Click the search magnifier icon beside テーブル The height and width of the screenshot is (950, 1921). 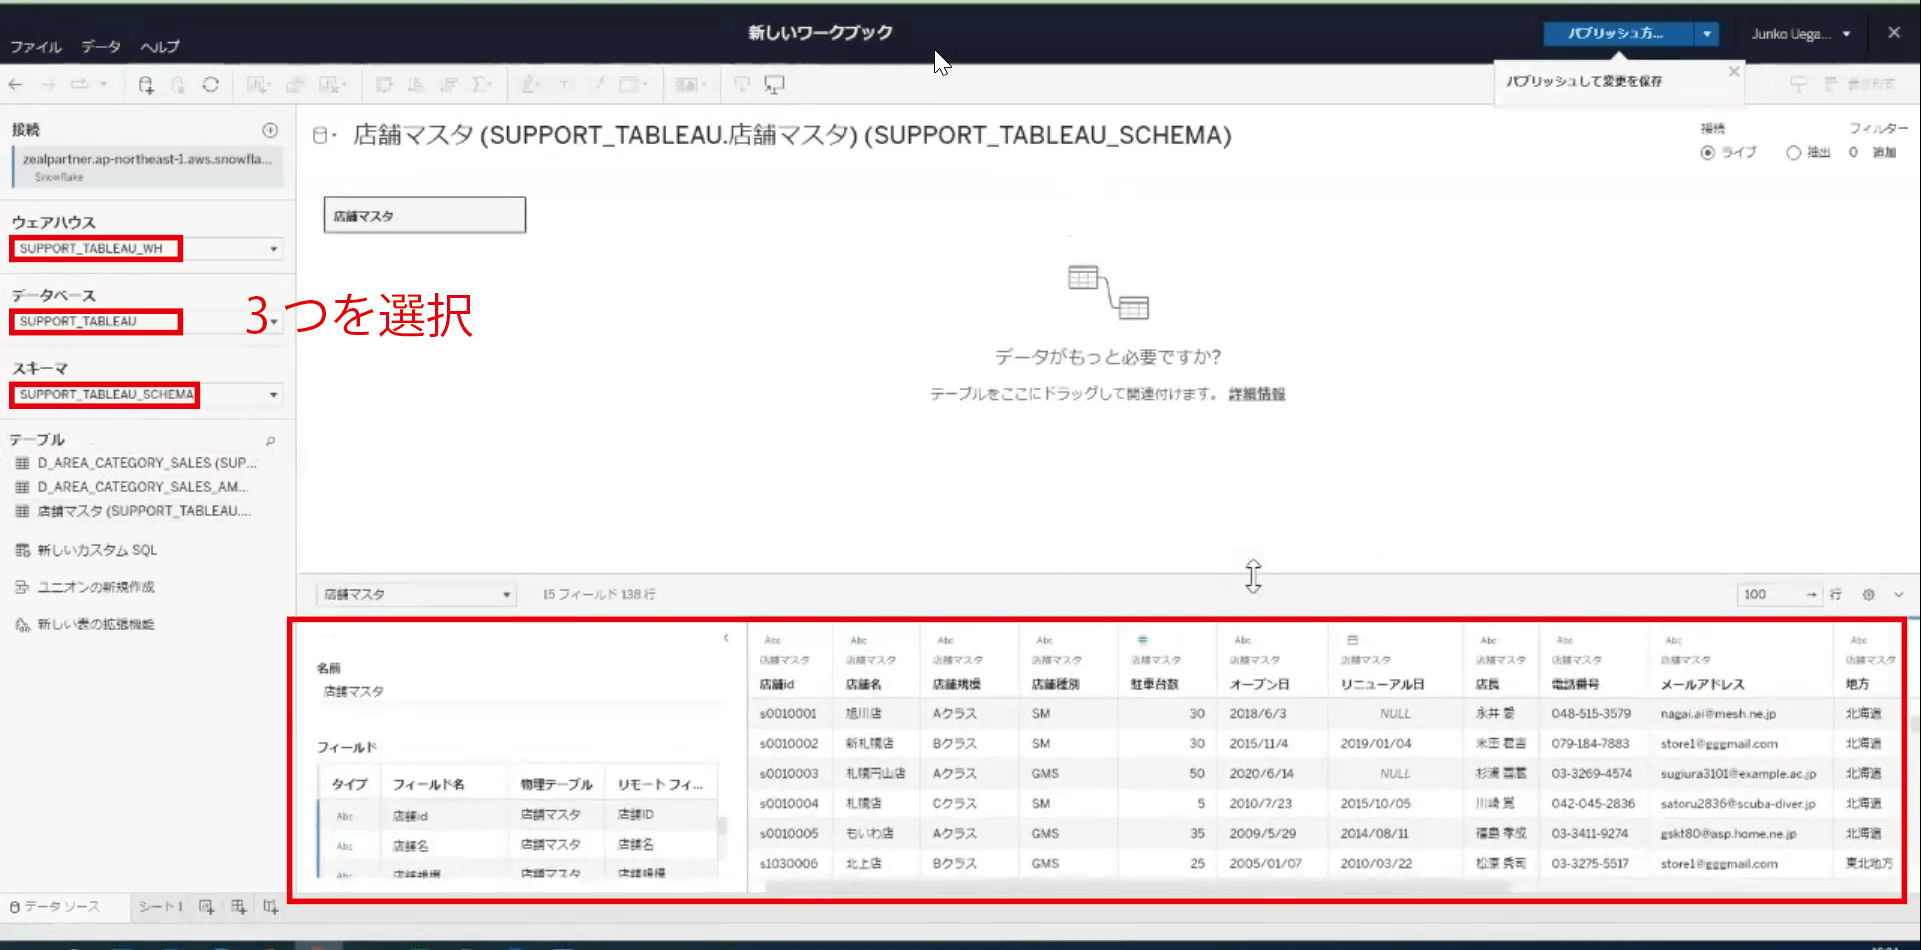pyautogui.click(x=270, y=441)
